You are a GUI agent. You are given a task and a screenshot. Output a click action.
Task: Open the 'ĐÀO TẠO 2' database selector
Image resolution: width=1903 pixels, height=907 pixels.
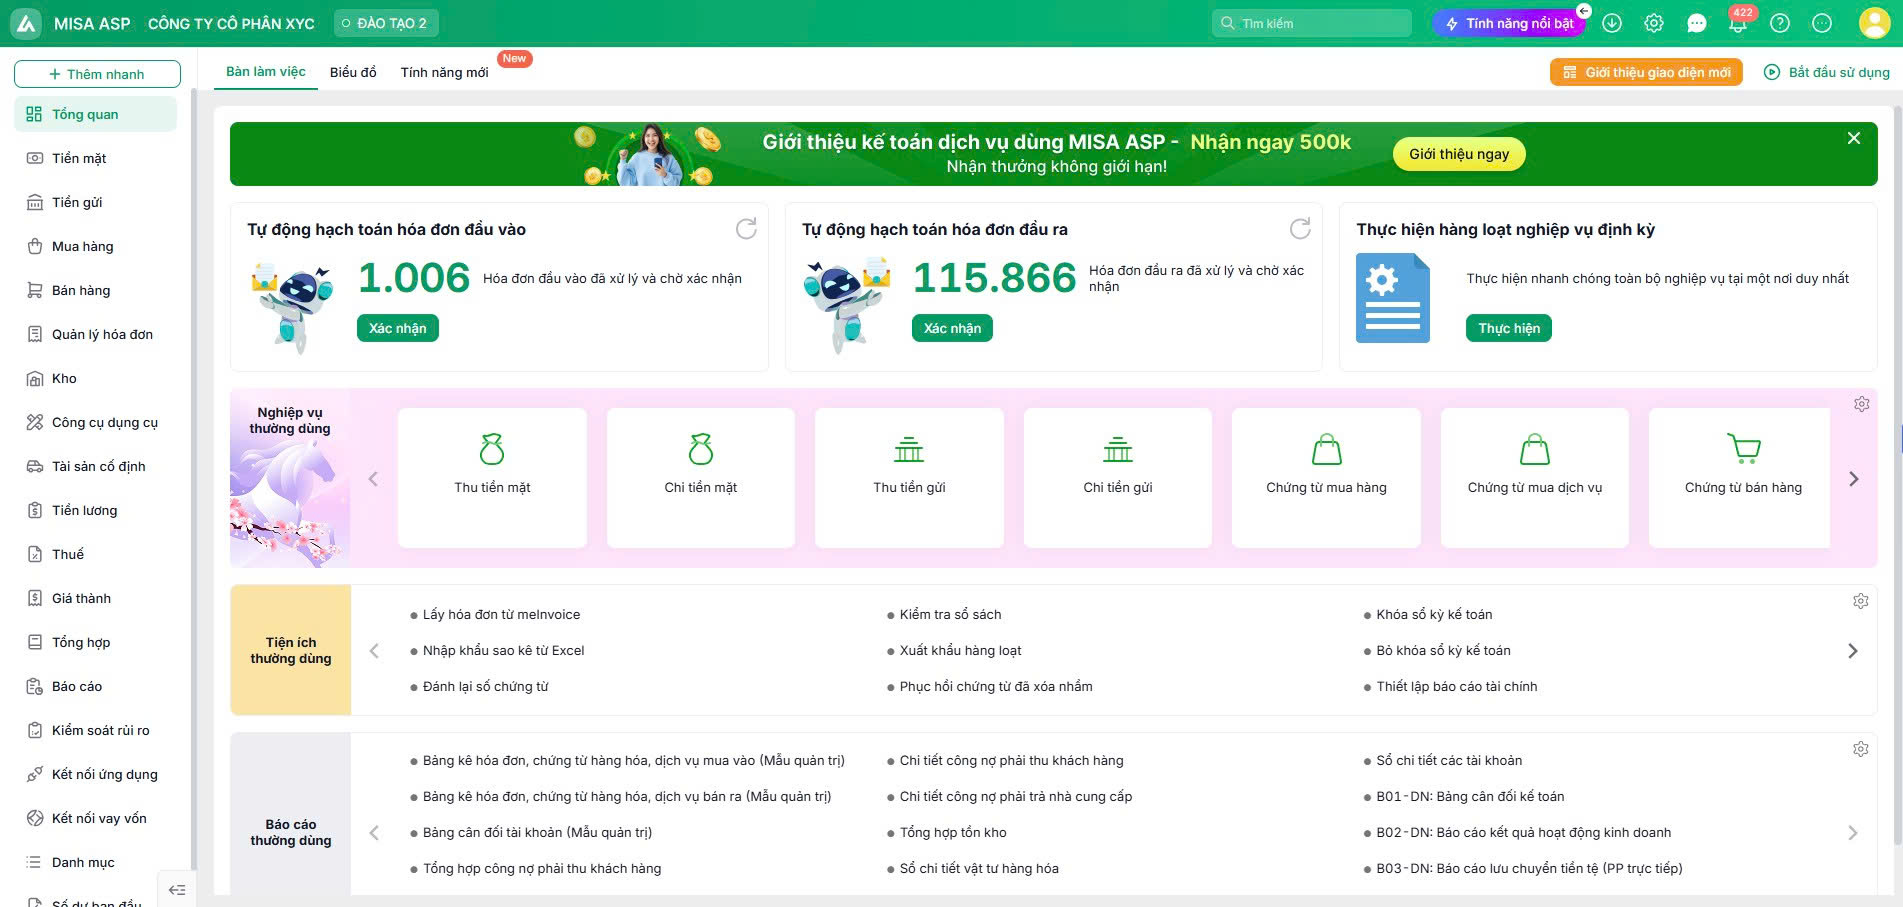click(x=385, y=23)
